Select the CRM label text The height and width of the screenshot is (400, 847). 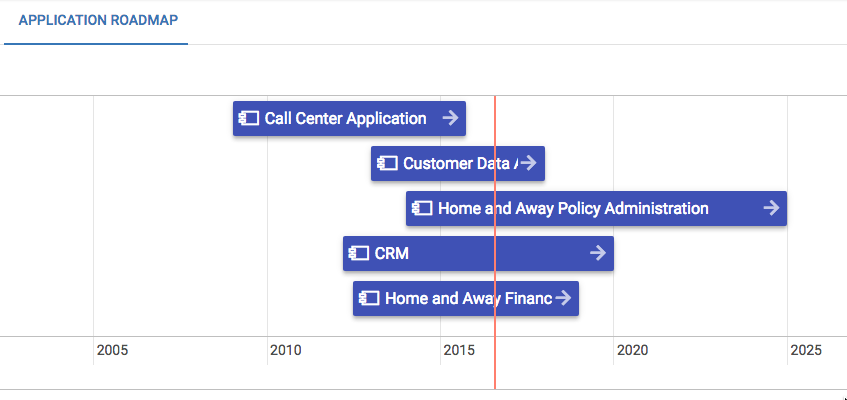coord(391,253)
